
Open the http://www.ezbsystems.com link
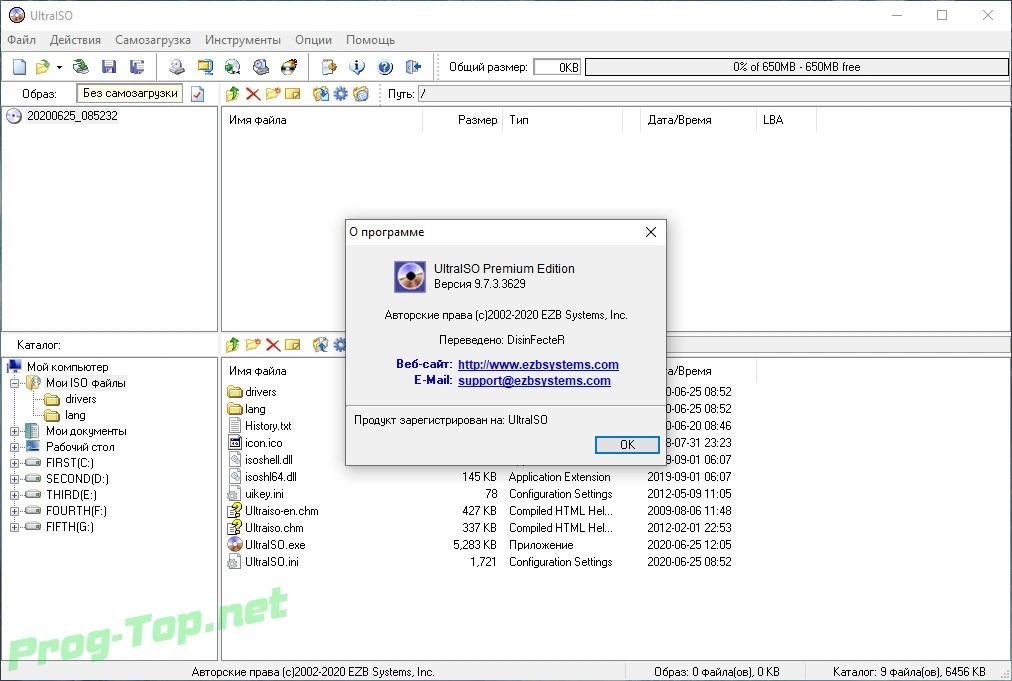pos(538,365)
